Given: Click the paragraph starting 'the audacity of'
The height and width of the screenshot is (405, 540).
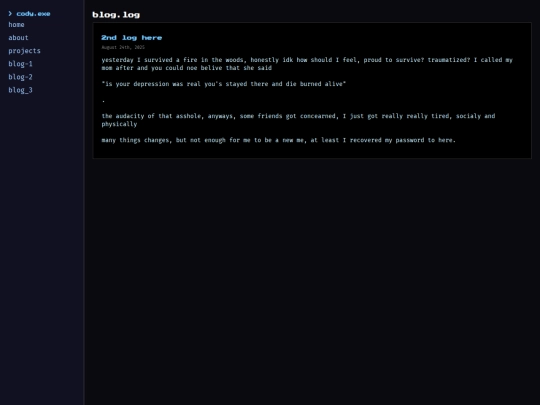Looking at the screenshot, I should click(298, 120).
